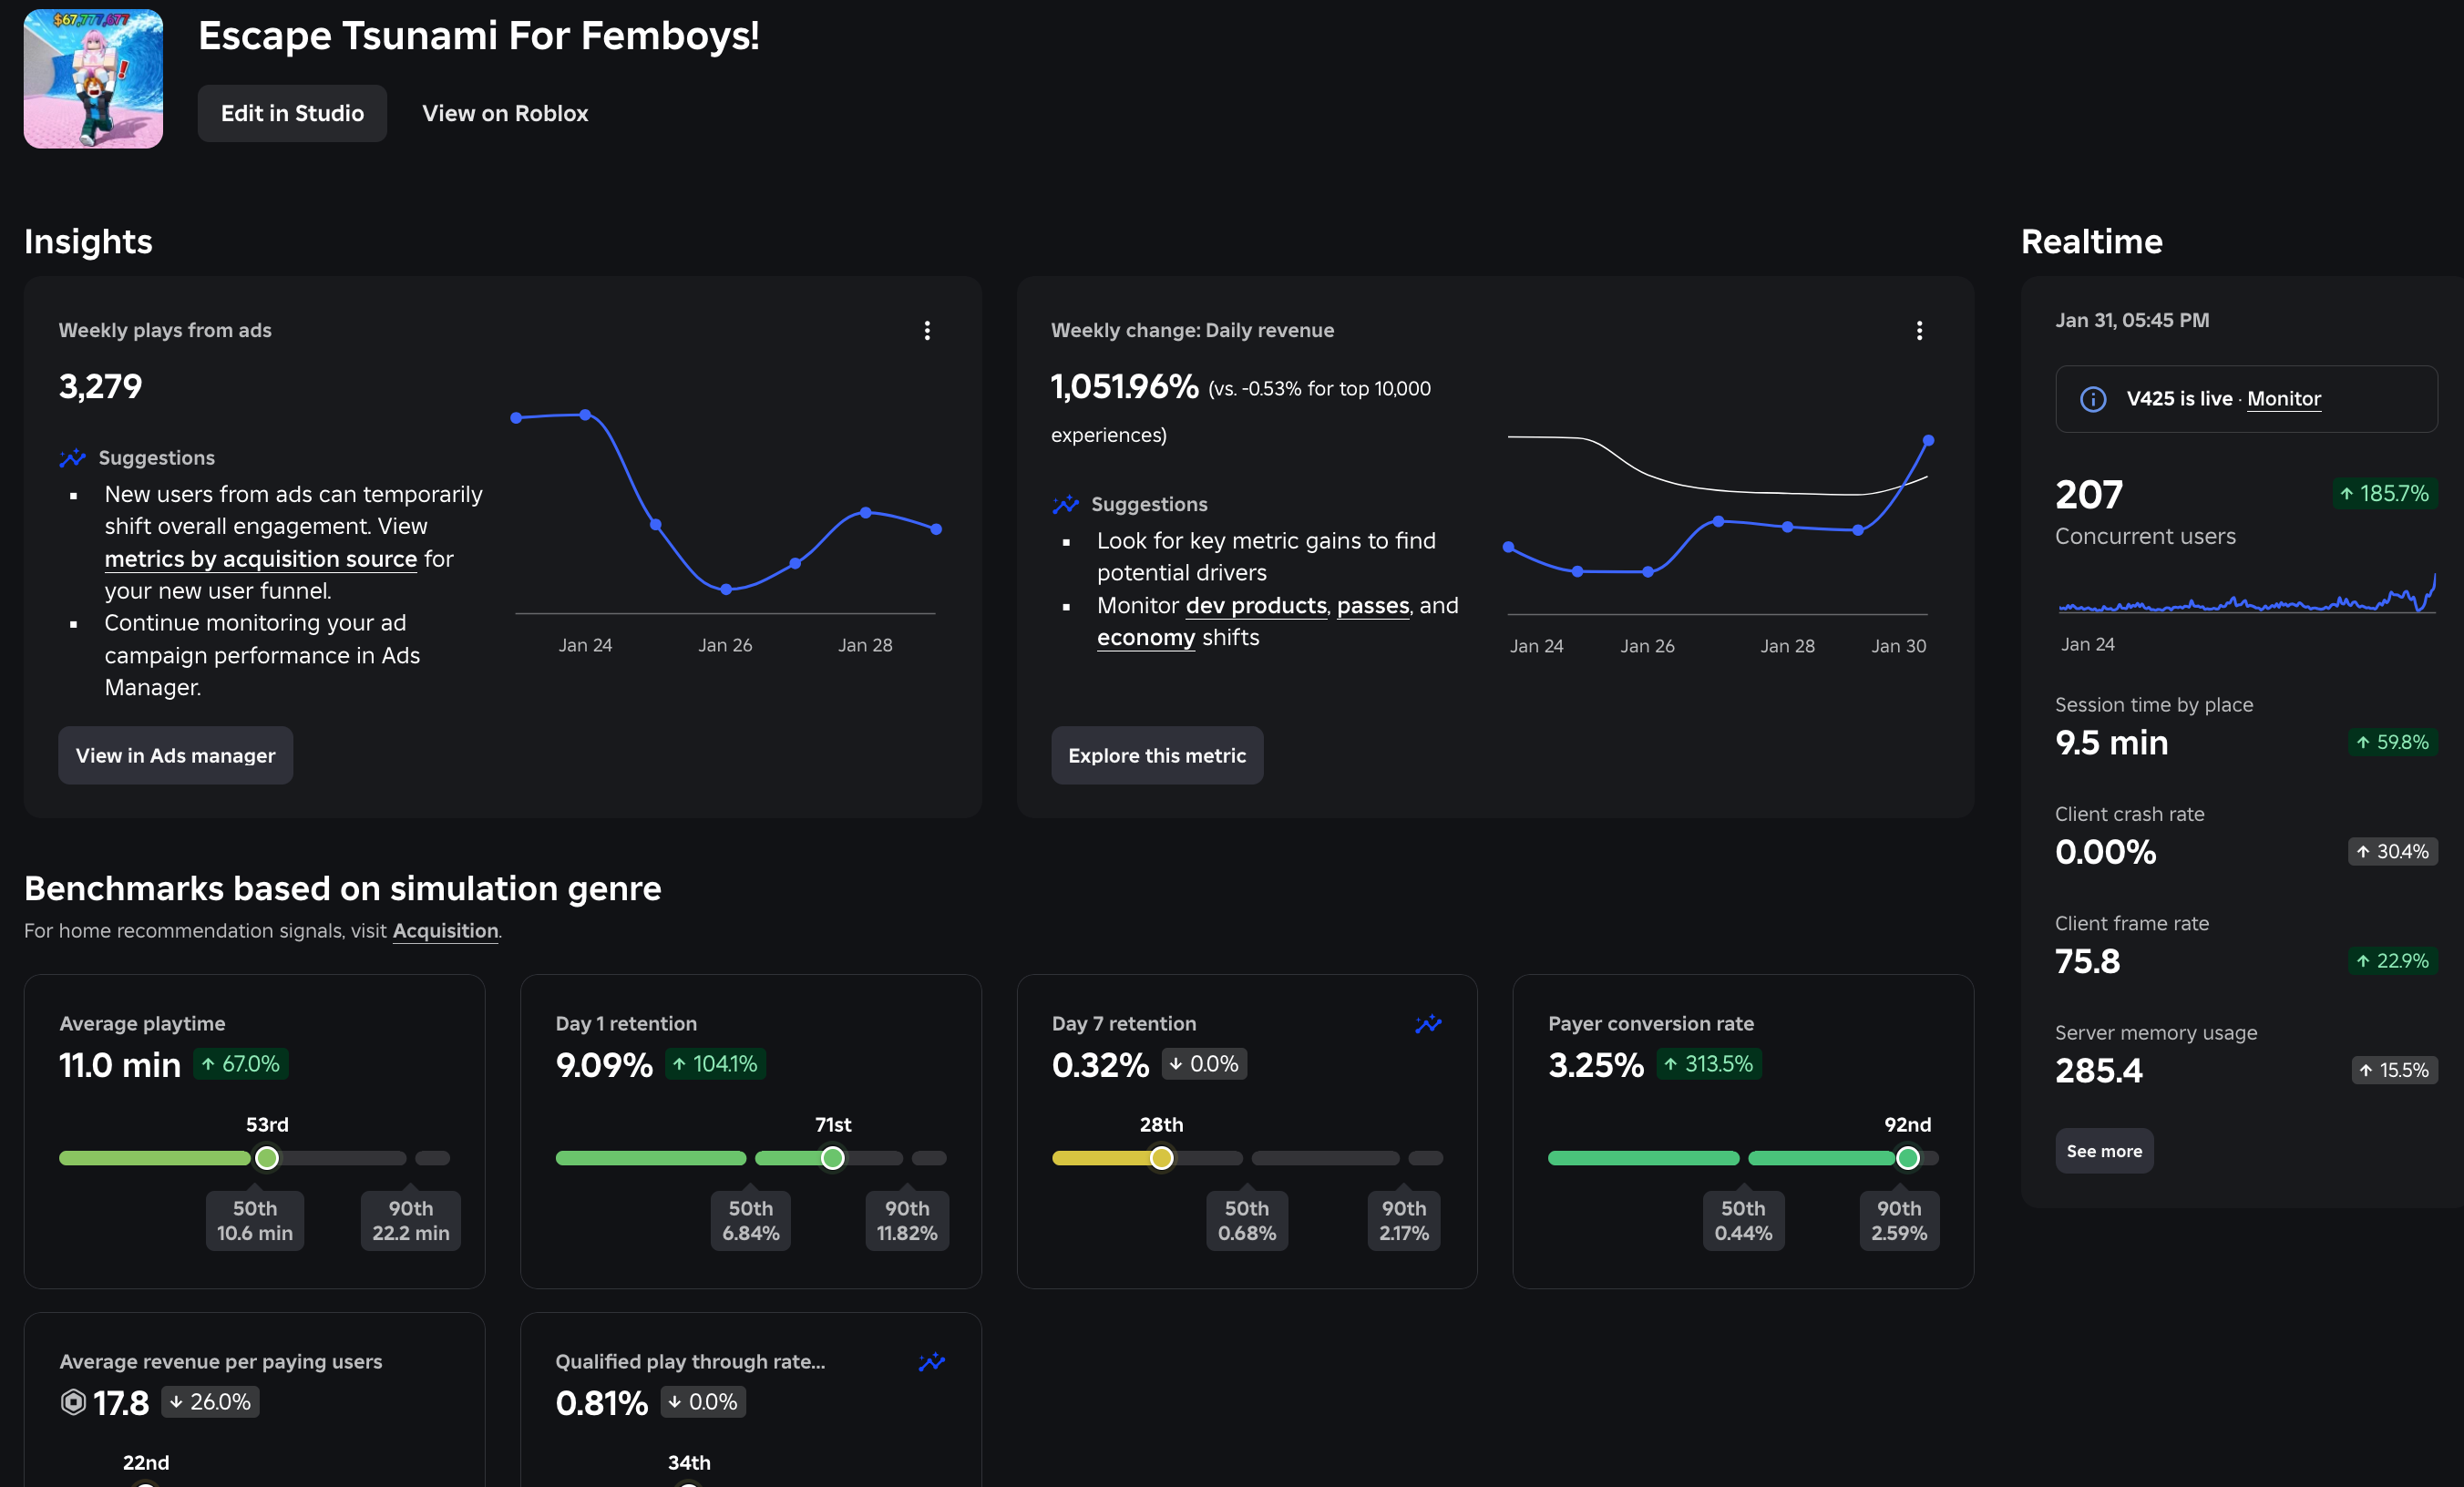Click Suggestions icon in Daily revenue card
This screenshot has width=2464, height=1487.
[x=1065, y=504]
